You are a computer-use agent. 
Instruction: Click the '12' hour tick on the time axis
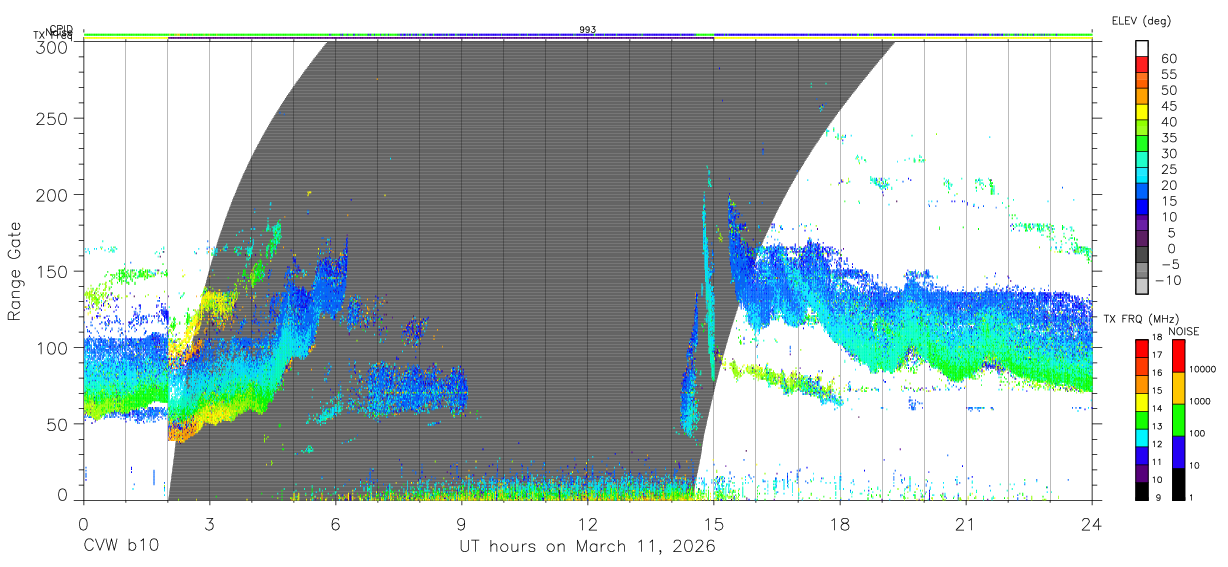click(587, 522)
